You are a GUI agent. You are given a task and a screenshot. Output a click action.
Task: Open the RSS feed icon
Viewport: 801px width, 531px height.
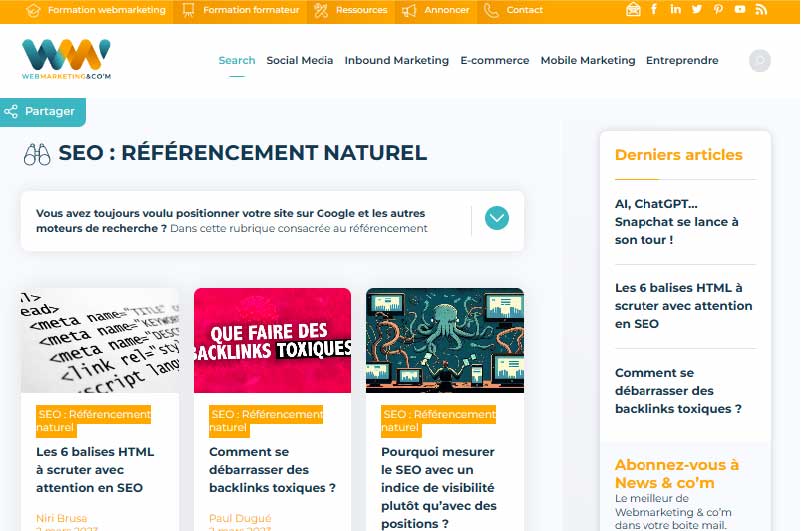click(x=761, y=9)
